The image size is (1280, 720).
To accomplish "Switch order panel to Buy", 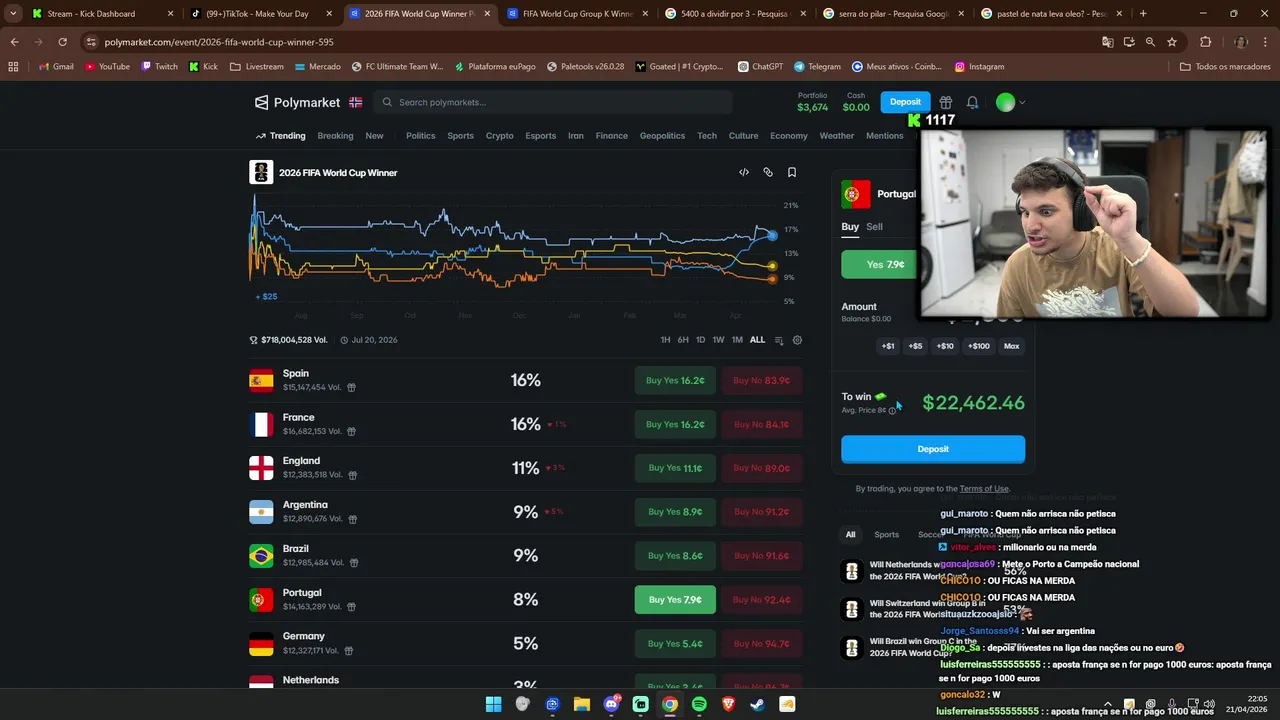I will point(850,227).
